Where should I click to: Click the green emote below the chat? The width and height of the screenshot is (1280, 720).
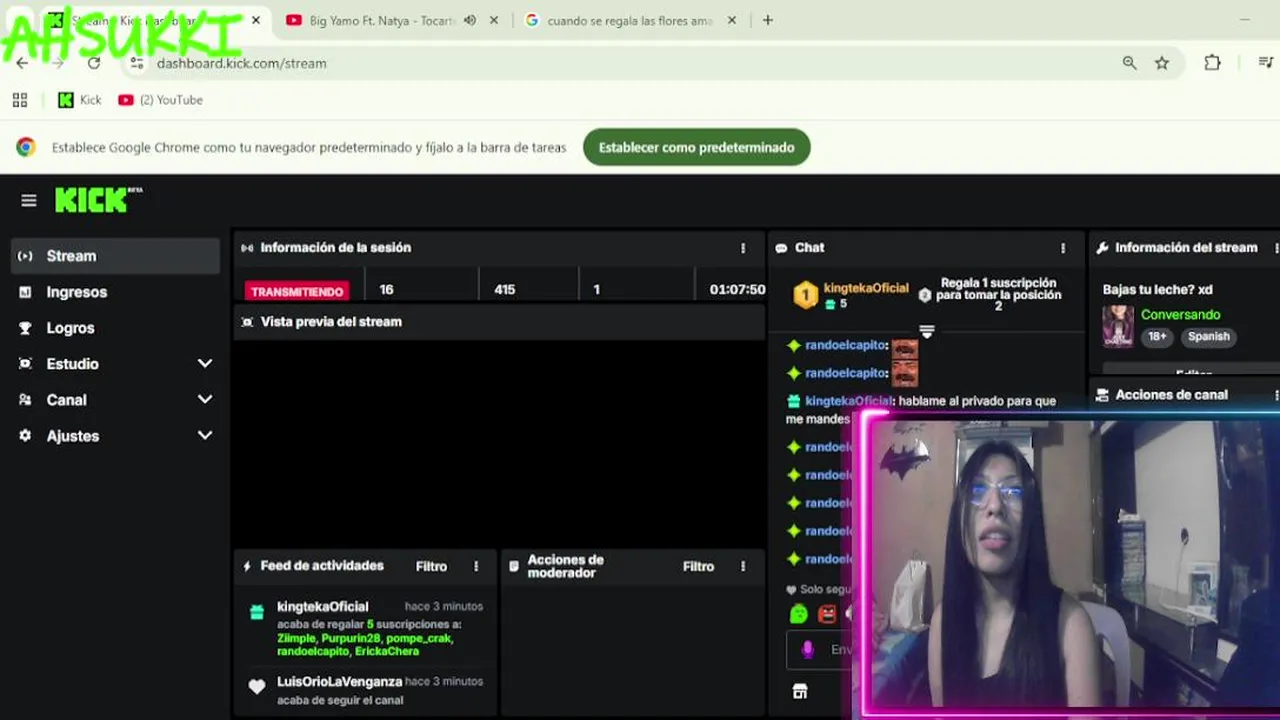coord(798,614)
